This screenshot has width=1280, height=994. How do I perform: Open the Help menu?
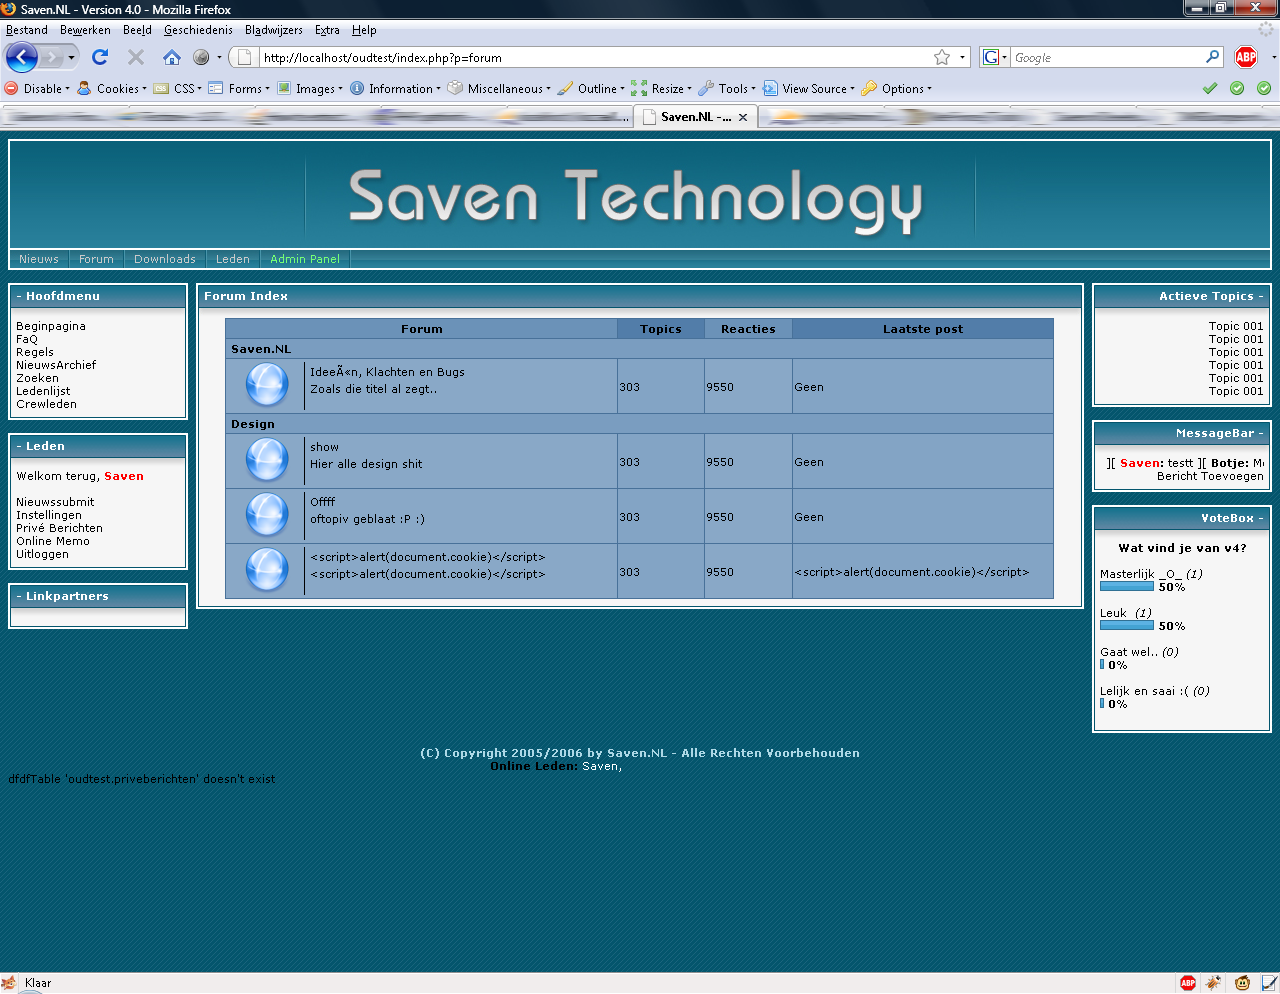pyautogui.click(x=364, y=30)
